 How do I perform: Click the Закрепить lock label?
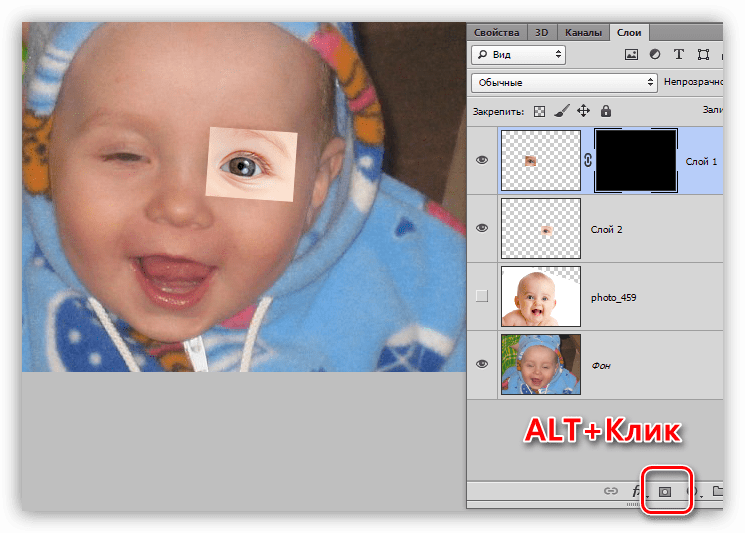tap(498, 112)
